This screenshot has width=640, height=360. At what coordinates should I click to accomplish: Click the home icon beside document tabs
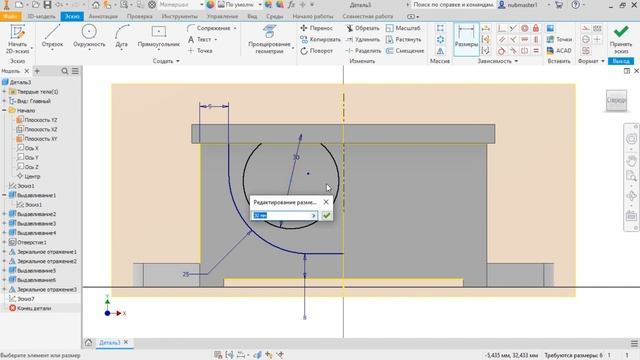pos(88,342)
